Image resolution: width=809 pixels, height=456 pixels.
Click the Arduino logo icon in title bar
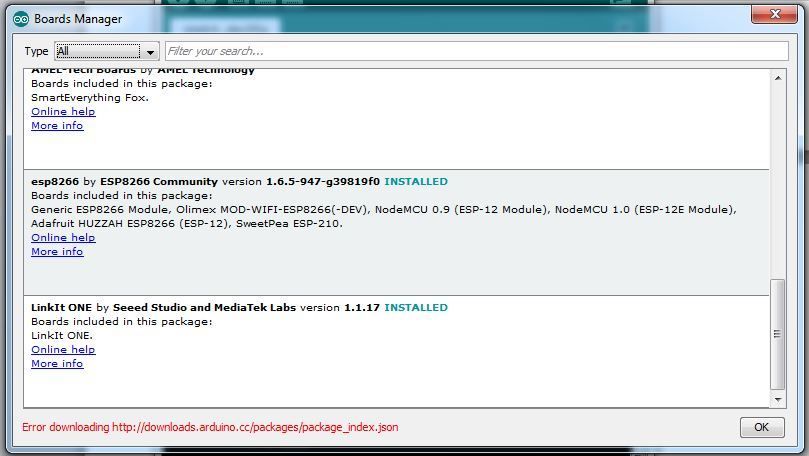tap(21, 19)
